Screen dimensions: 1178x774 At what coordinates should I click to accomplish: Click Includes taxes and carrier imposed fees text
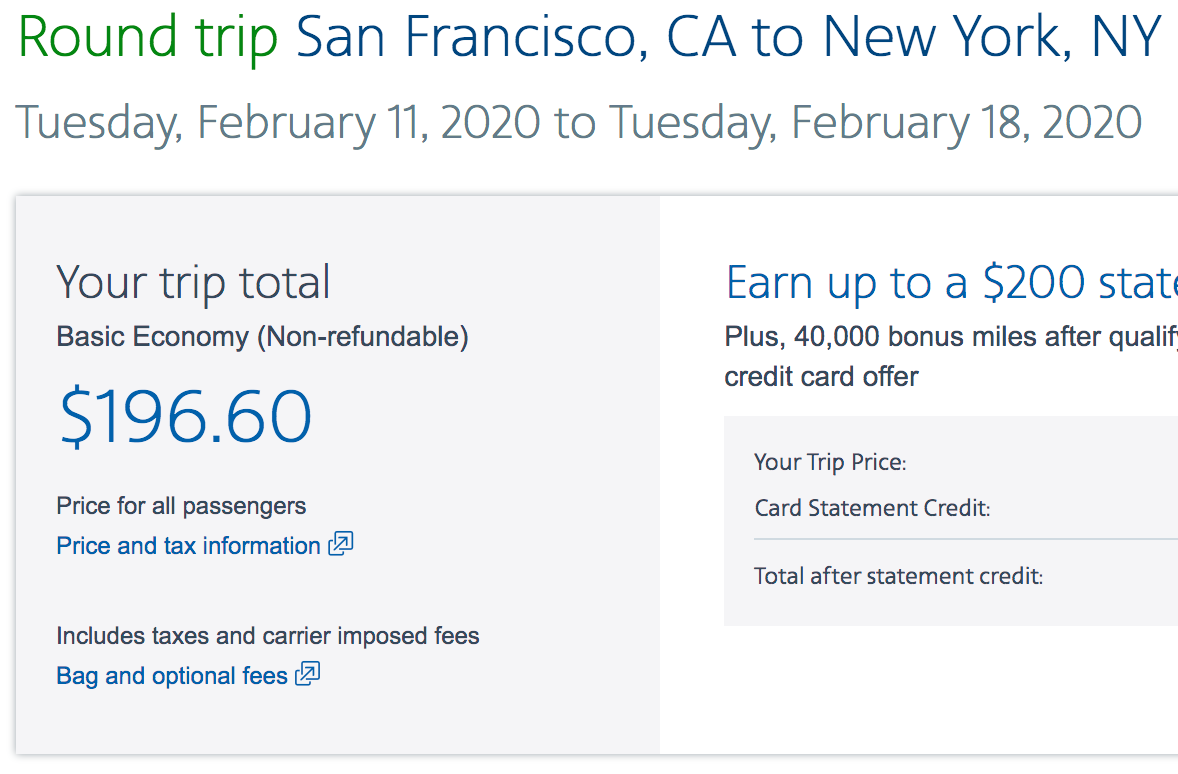[268, 636]
